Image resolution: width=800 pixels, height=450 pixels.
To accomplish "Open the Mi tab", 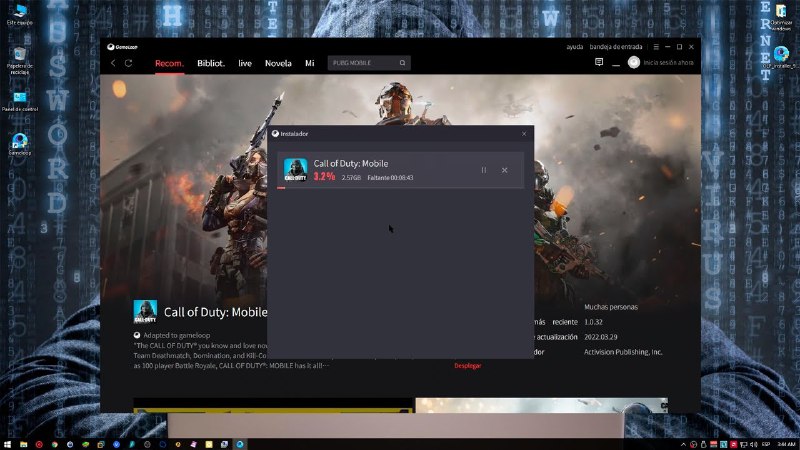I will coord(310,63).
